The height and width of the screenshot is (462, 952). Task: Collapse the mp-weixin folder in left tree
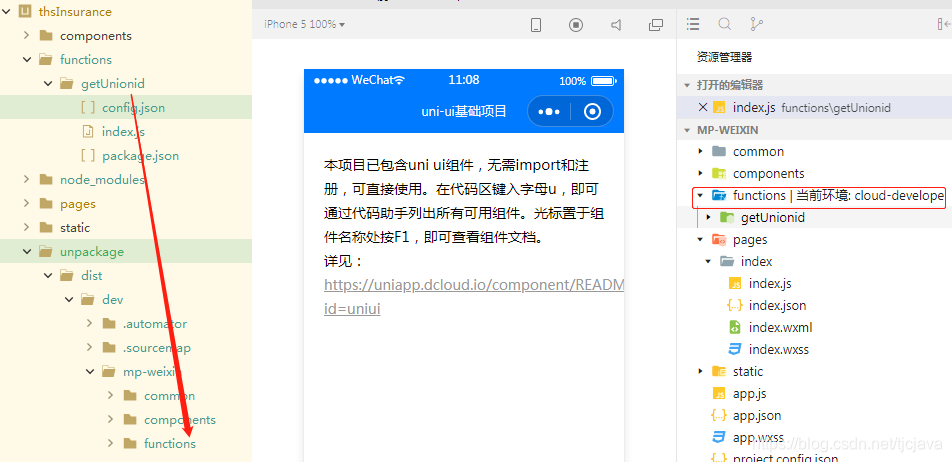coord(89,372)
